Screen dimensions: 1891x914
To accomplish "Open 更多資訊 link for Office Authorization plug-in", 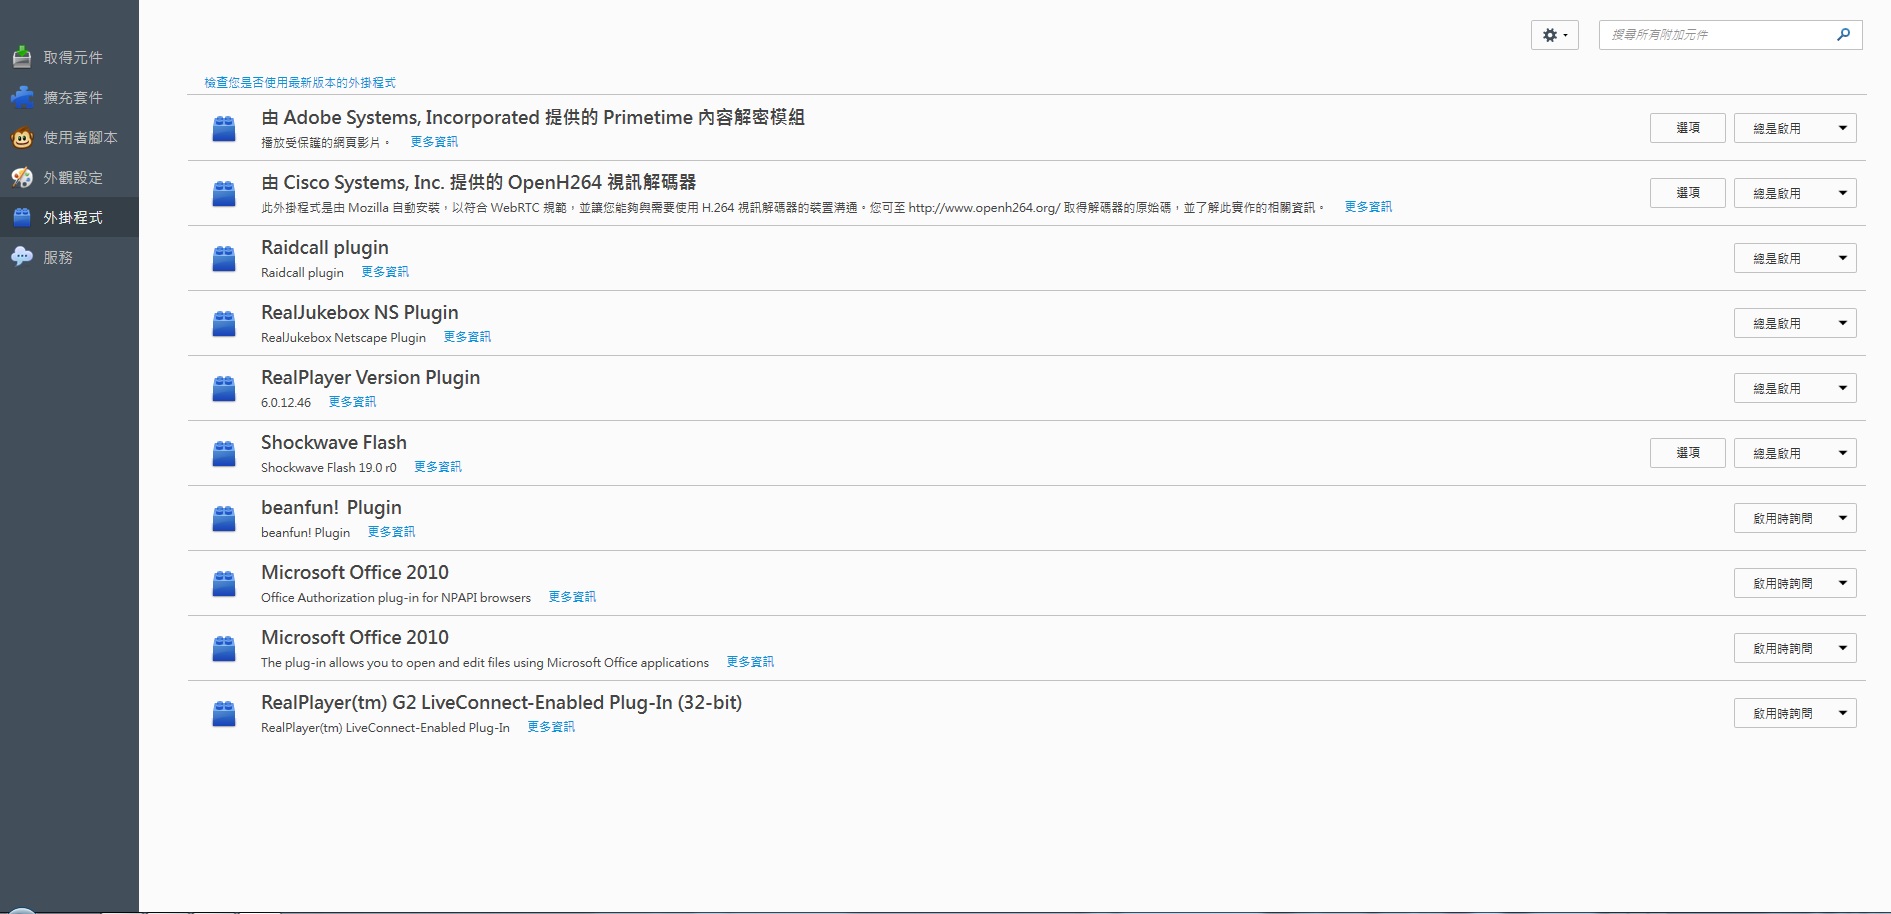I will coord(572,597).
